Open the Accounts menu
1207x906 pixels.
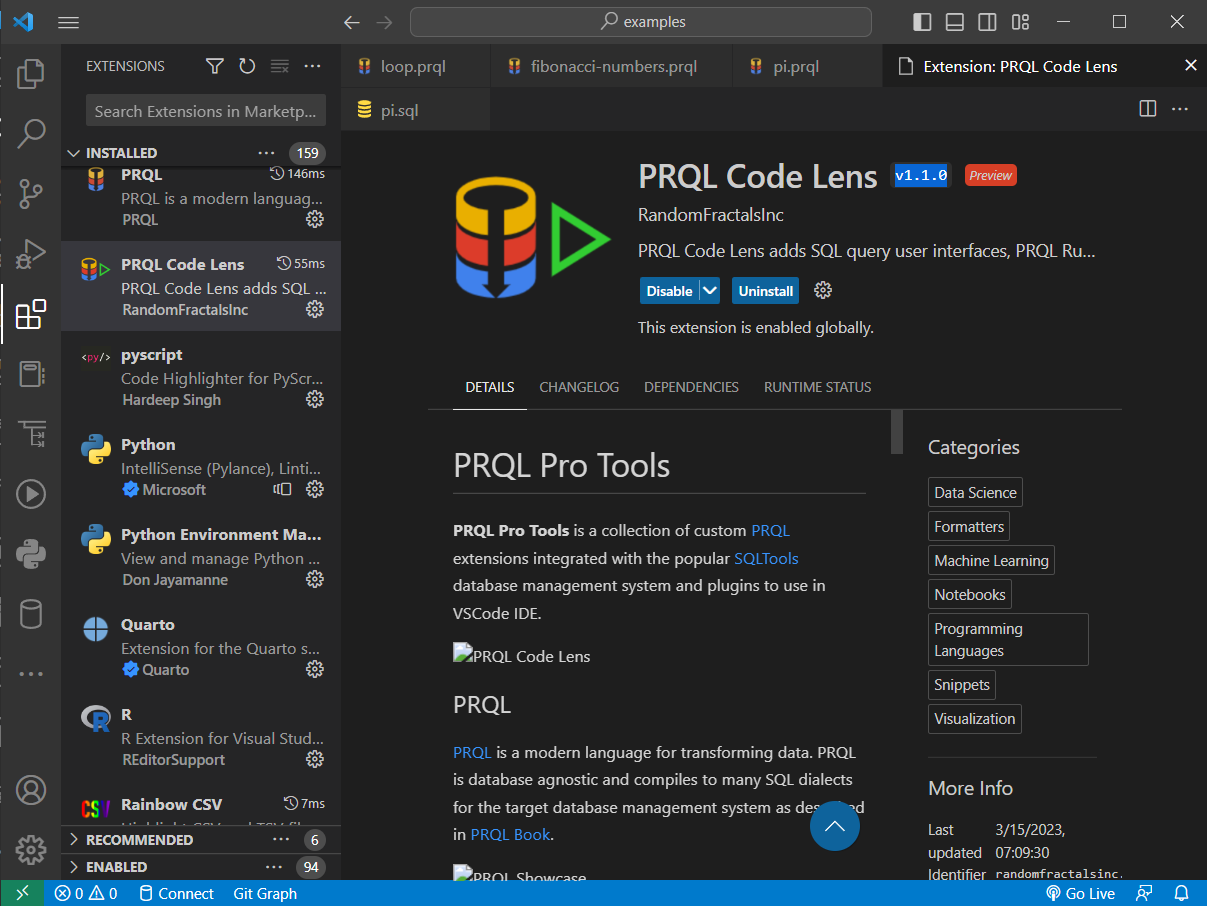[x=31, y=790]
